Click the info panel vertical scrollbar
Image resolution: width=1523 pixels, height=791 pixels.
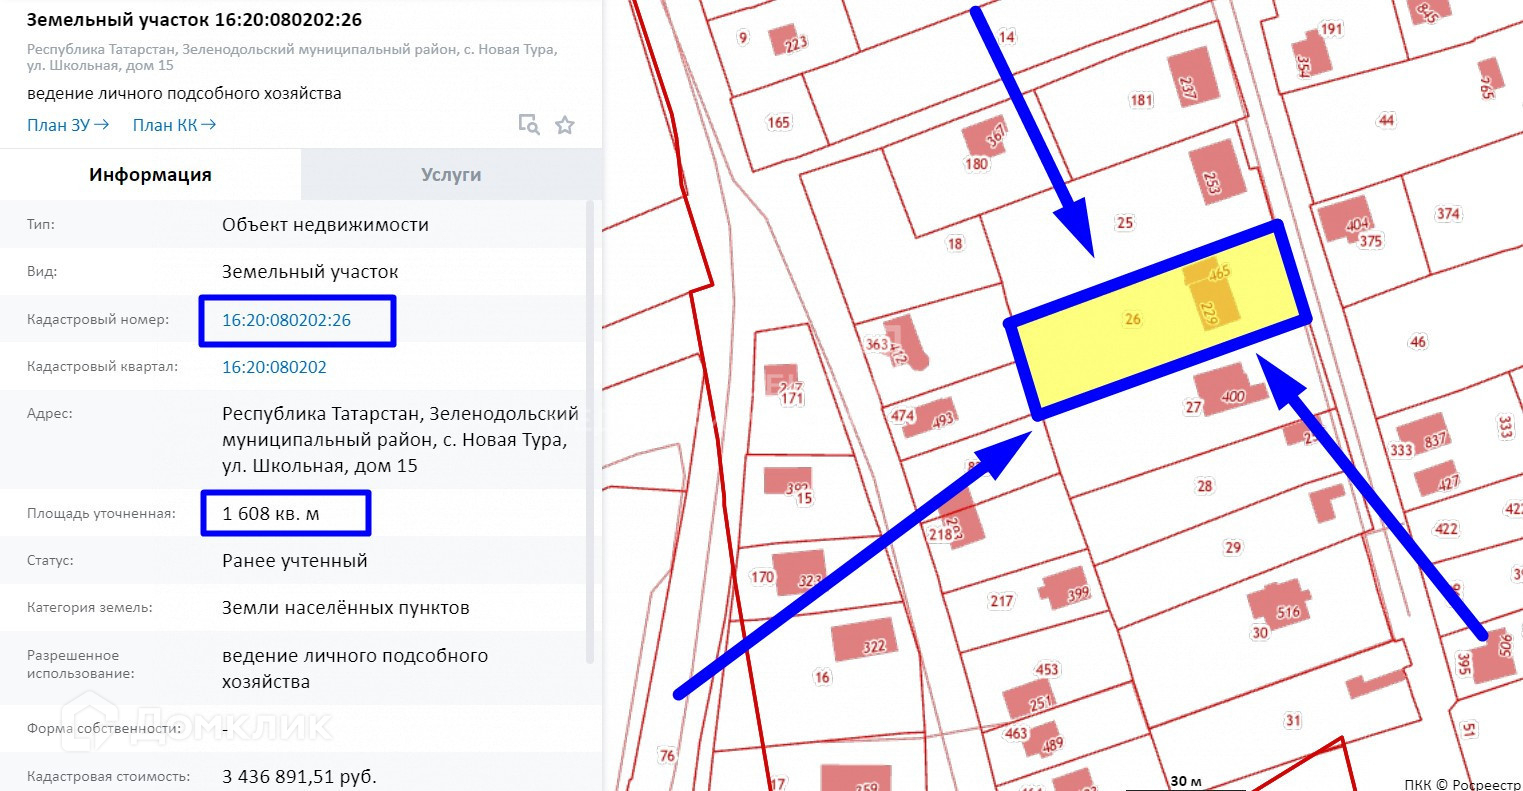click(x=590, y=430)
